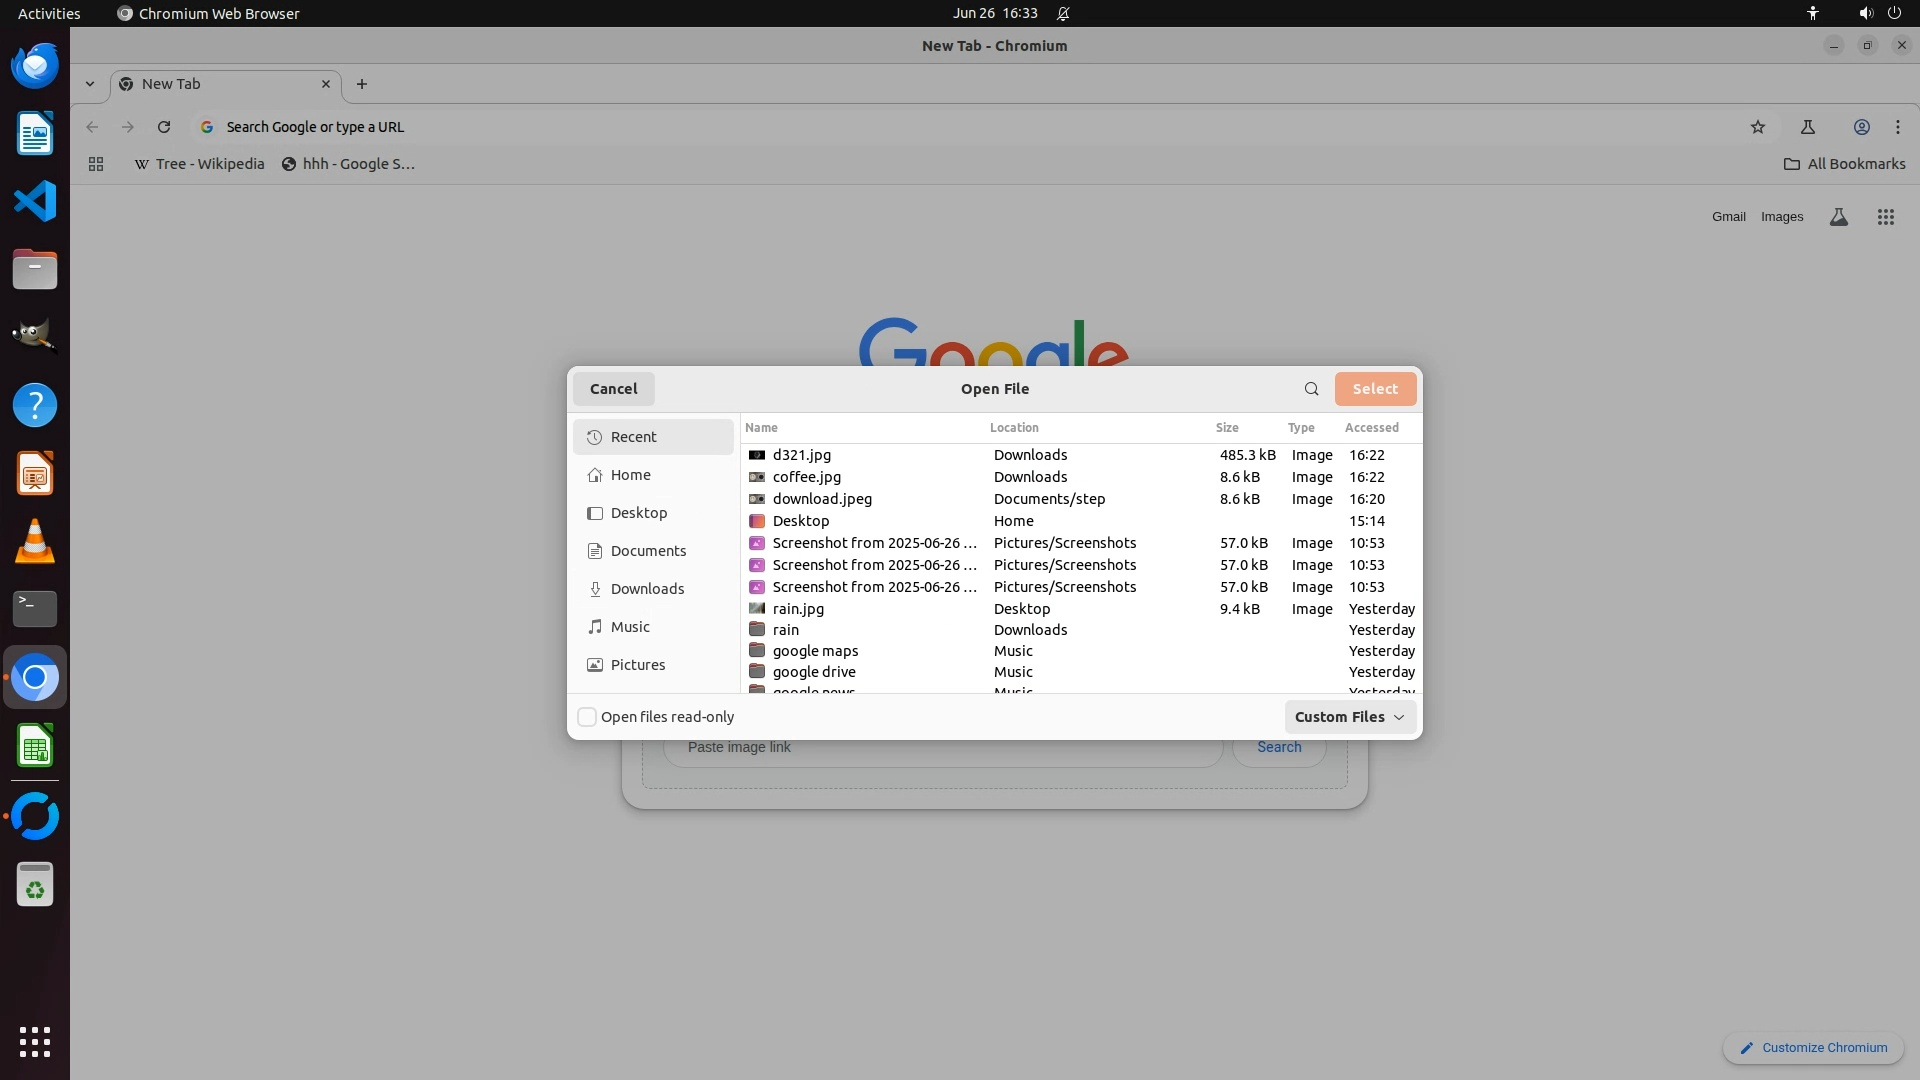Bookmark page with the star icon
The width and height of the screenshot is (1920, 1080).
[x=1757, y=127]
